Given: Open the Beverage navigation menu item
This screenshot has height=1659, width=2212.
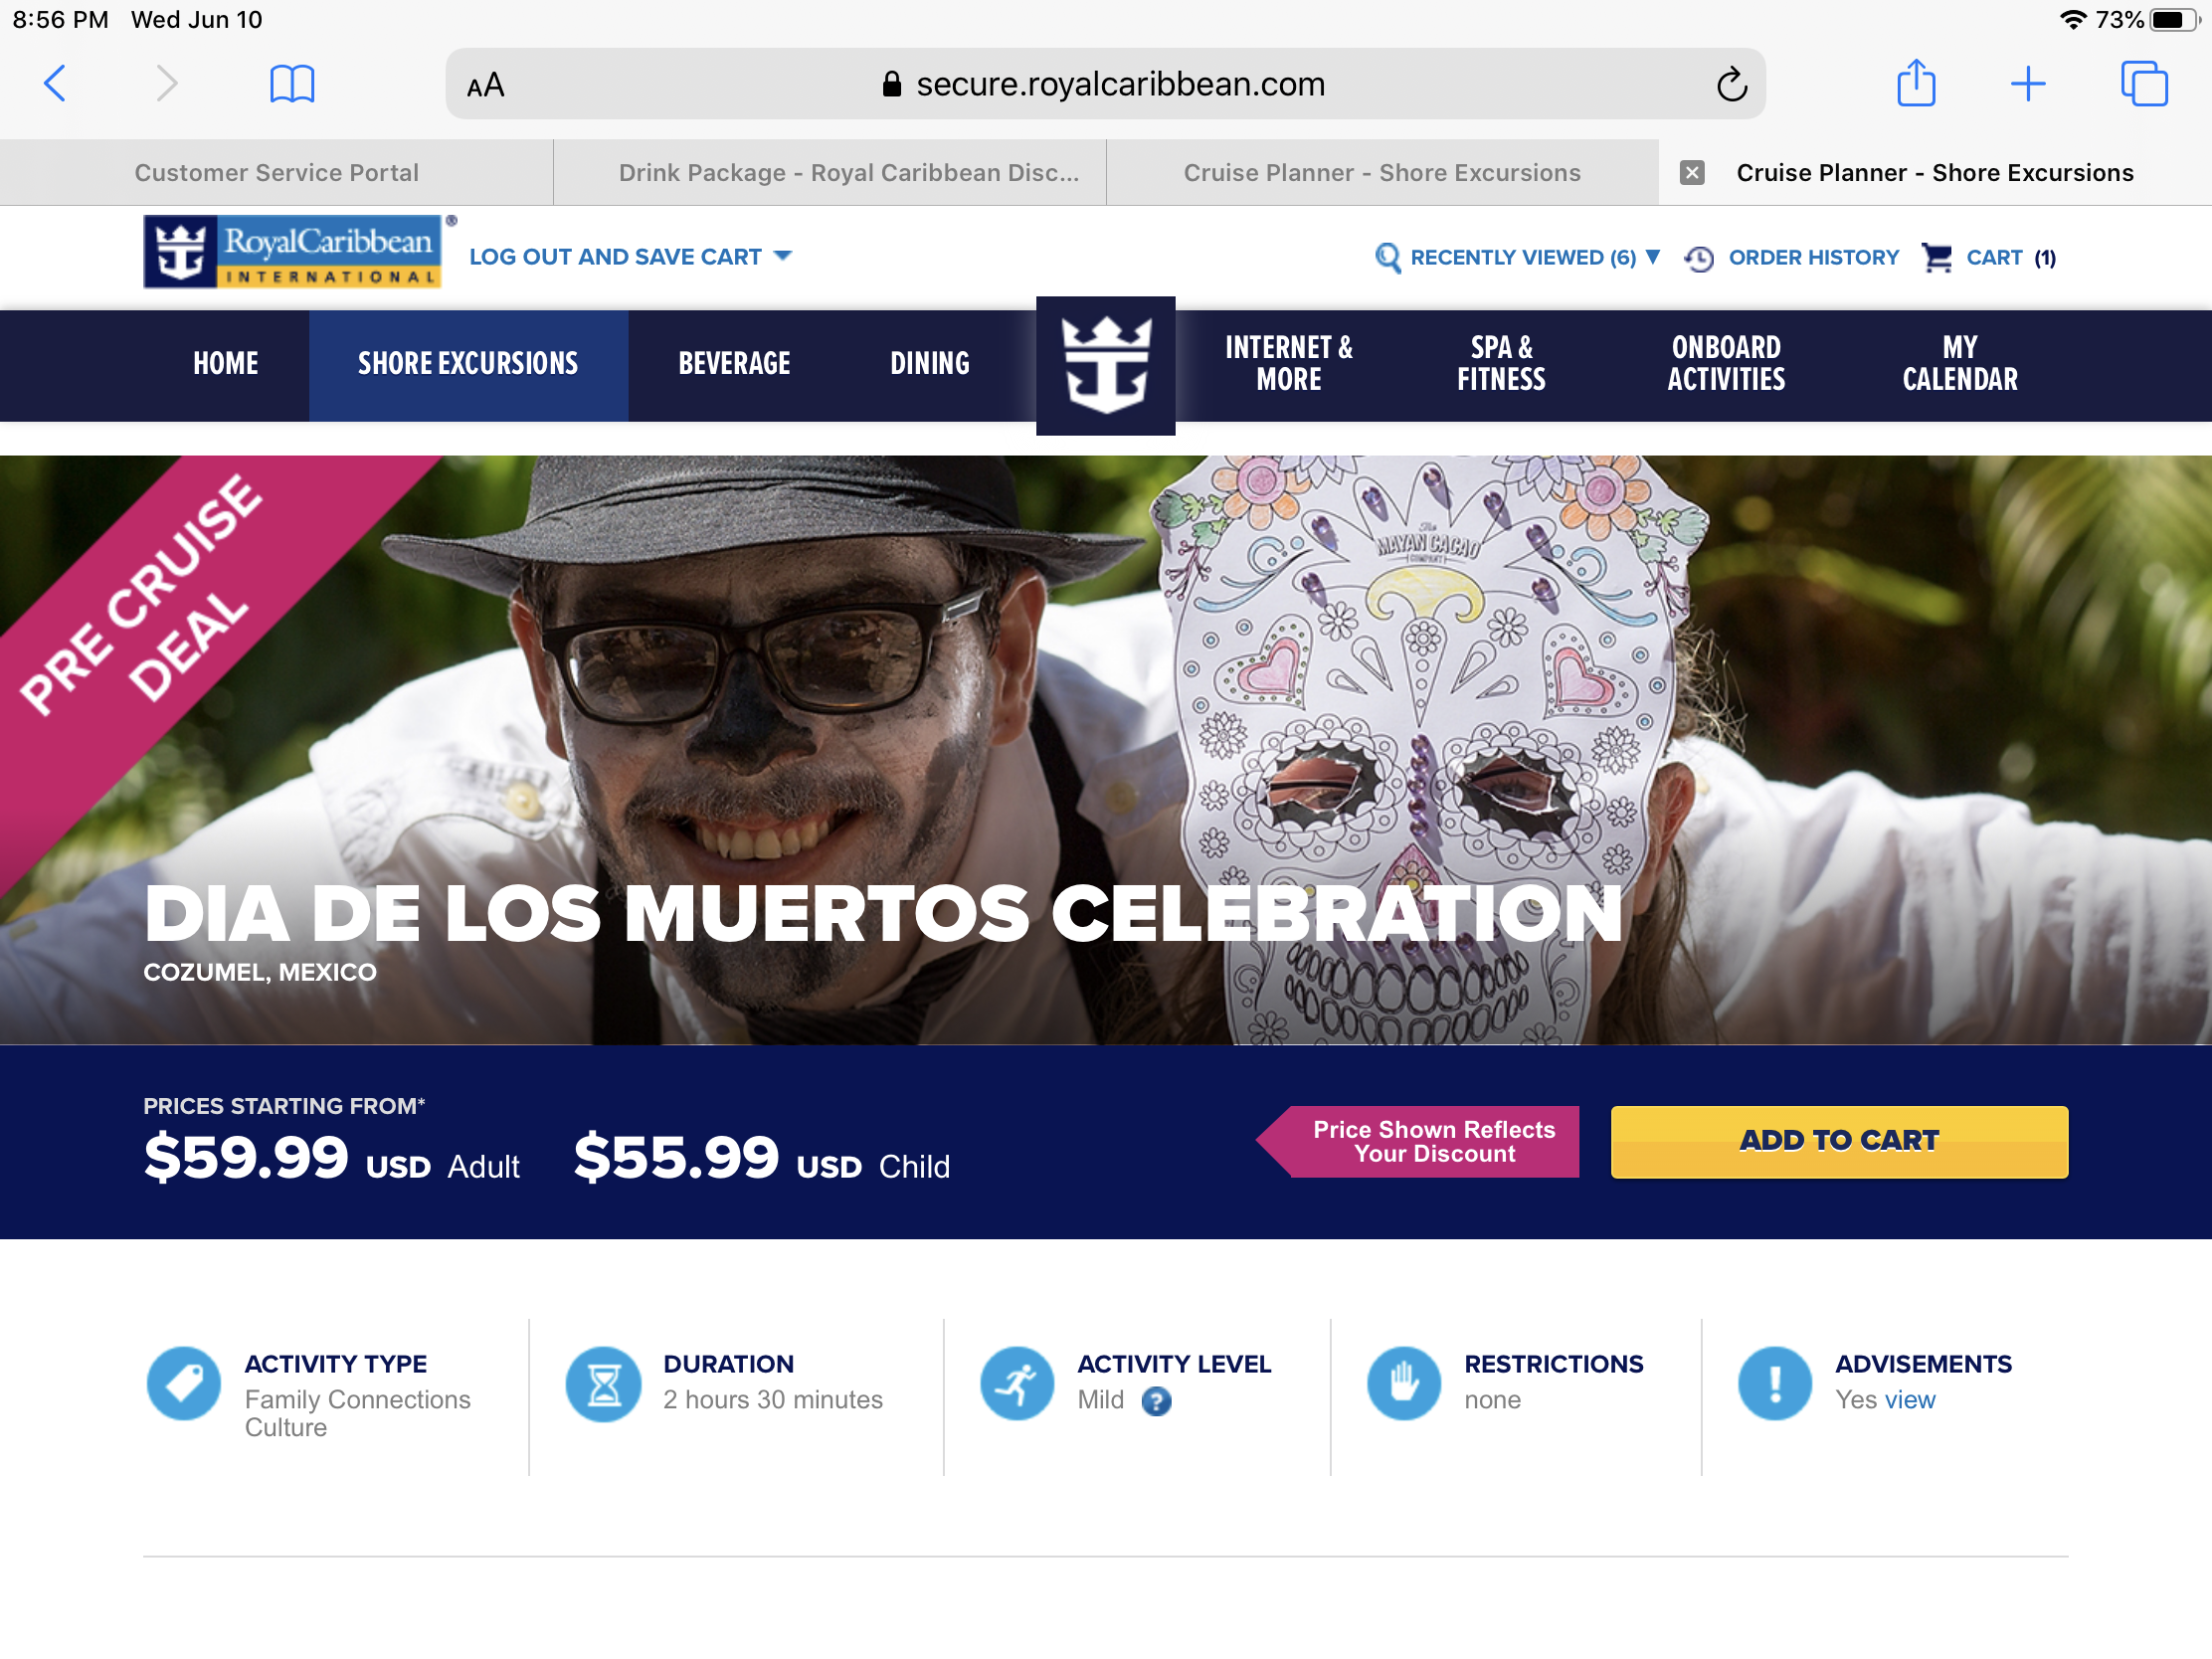Looking at the screenshot, I should [734, 364].
